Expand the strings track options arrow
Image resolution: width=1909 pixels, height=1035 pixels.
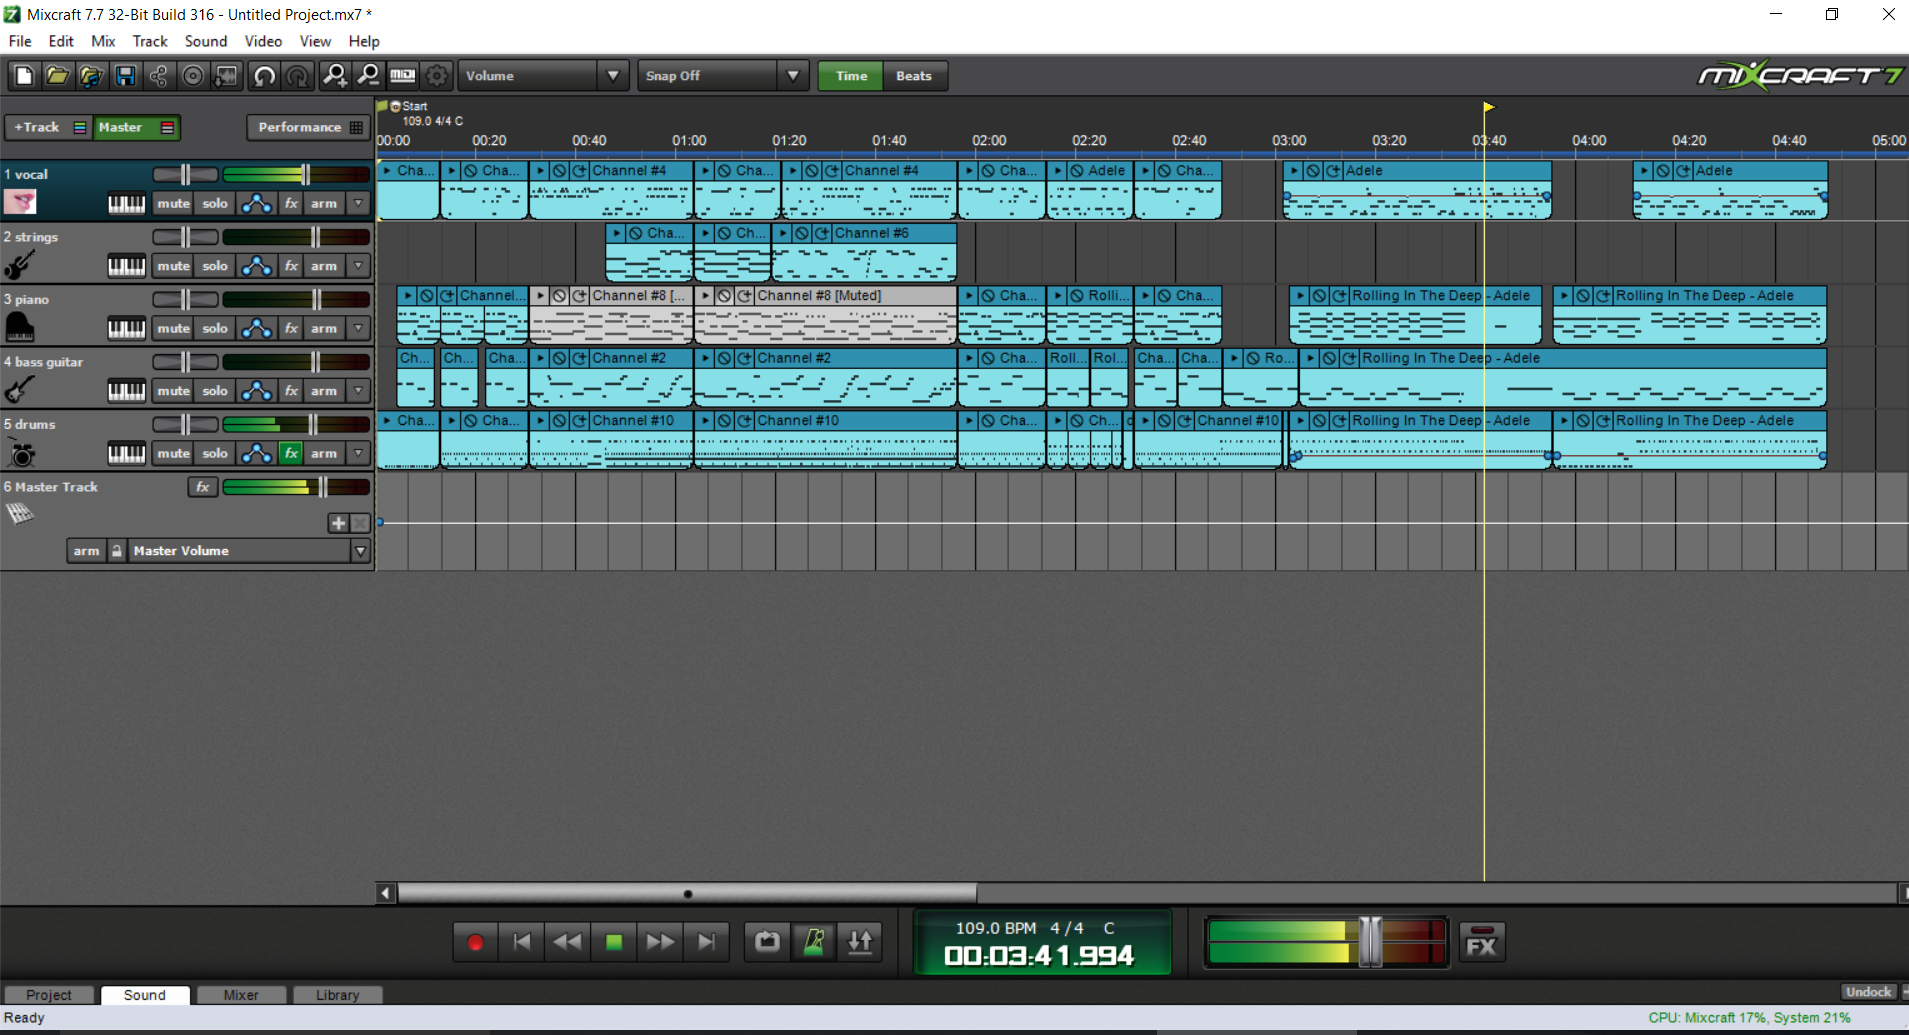(x=359, y=266)
